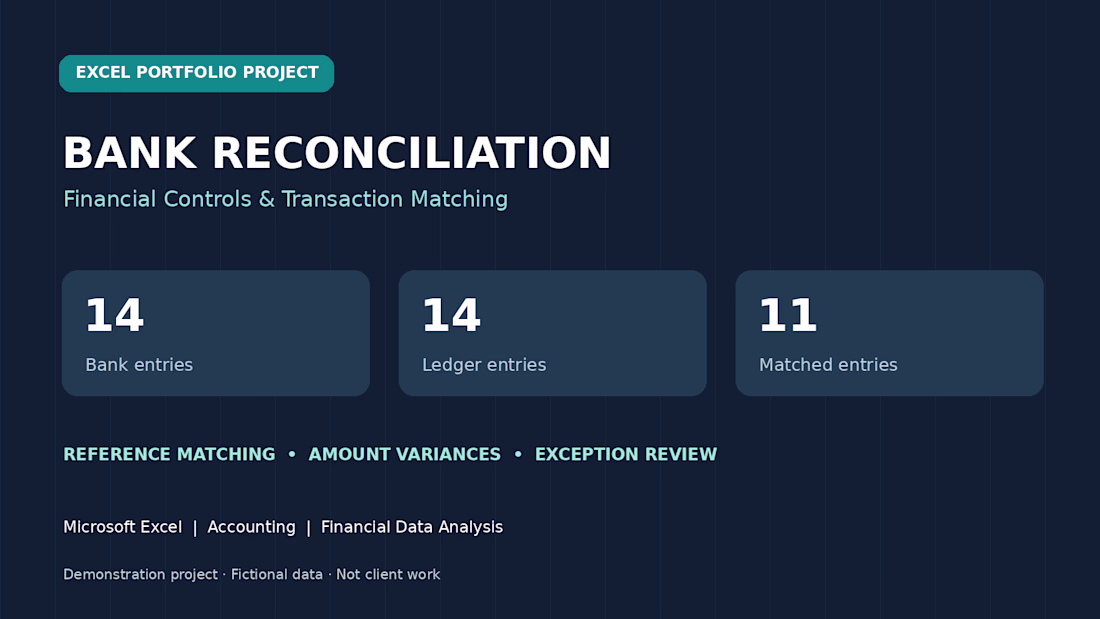Click the Matched entries caption
Viewport: 1100px width, 619px height.
[828, 365]
